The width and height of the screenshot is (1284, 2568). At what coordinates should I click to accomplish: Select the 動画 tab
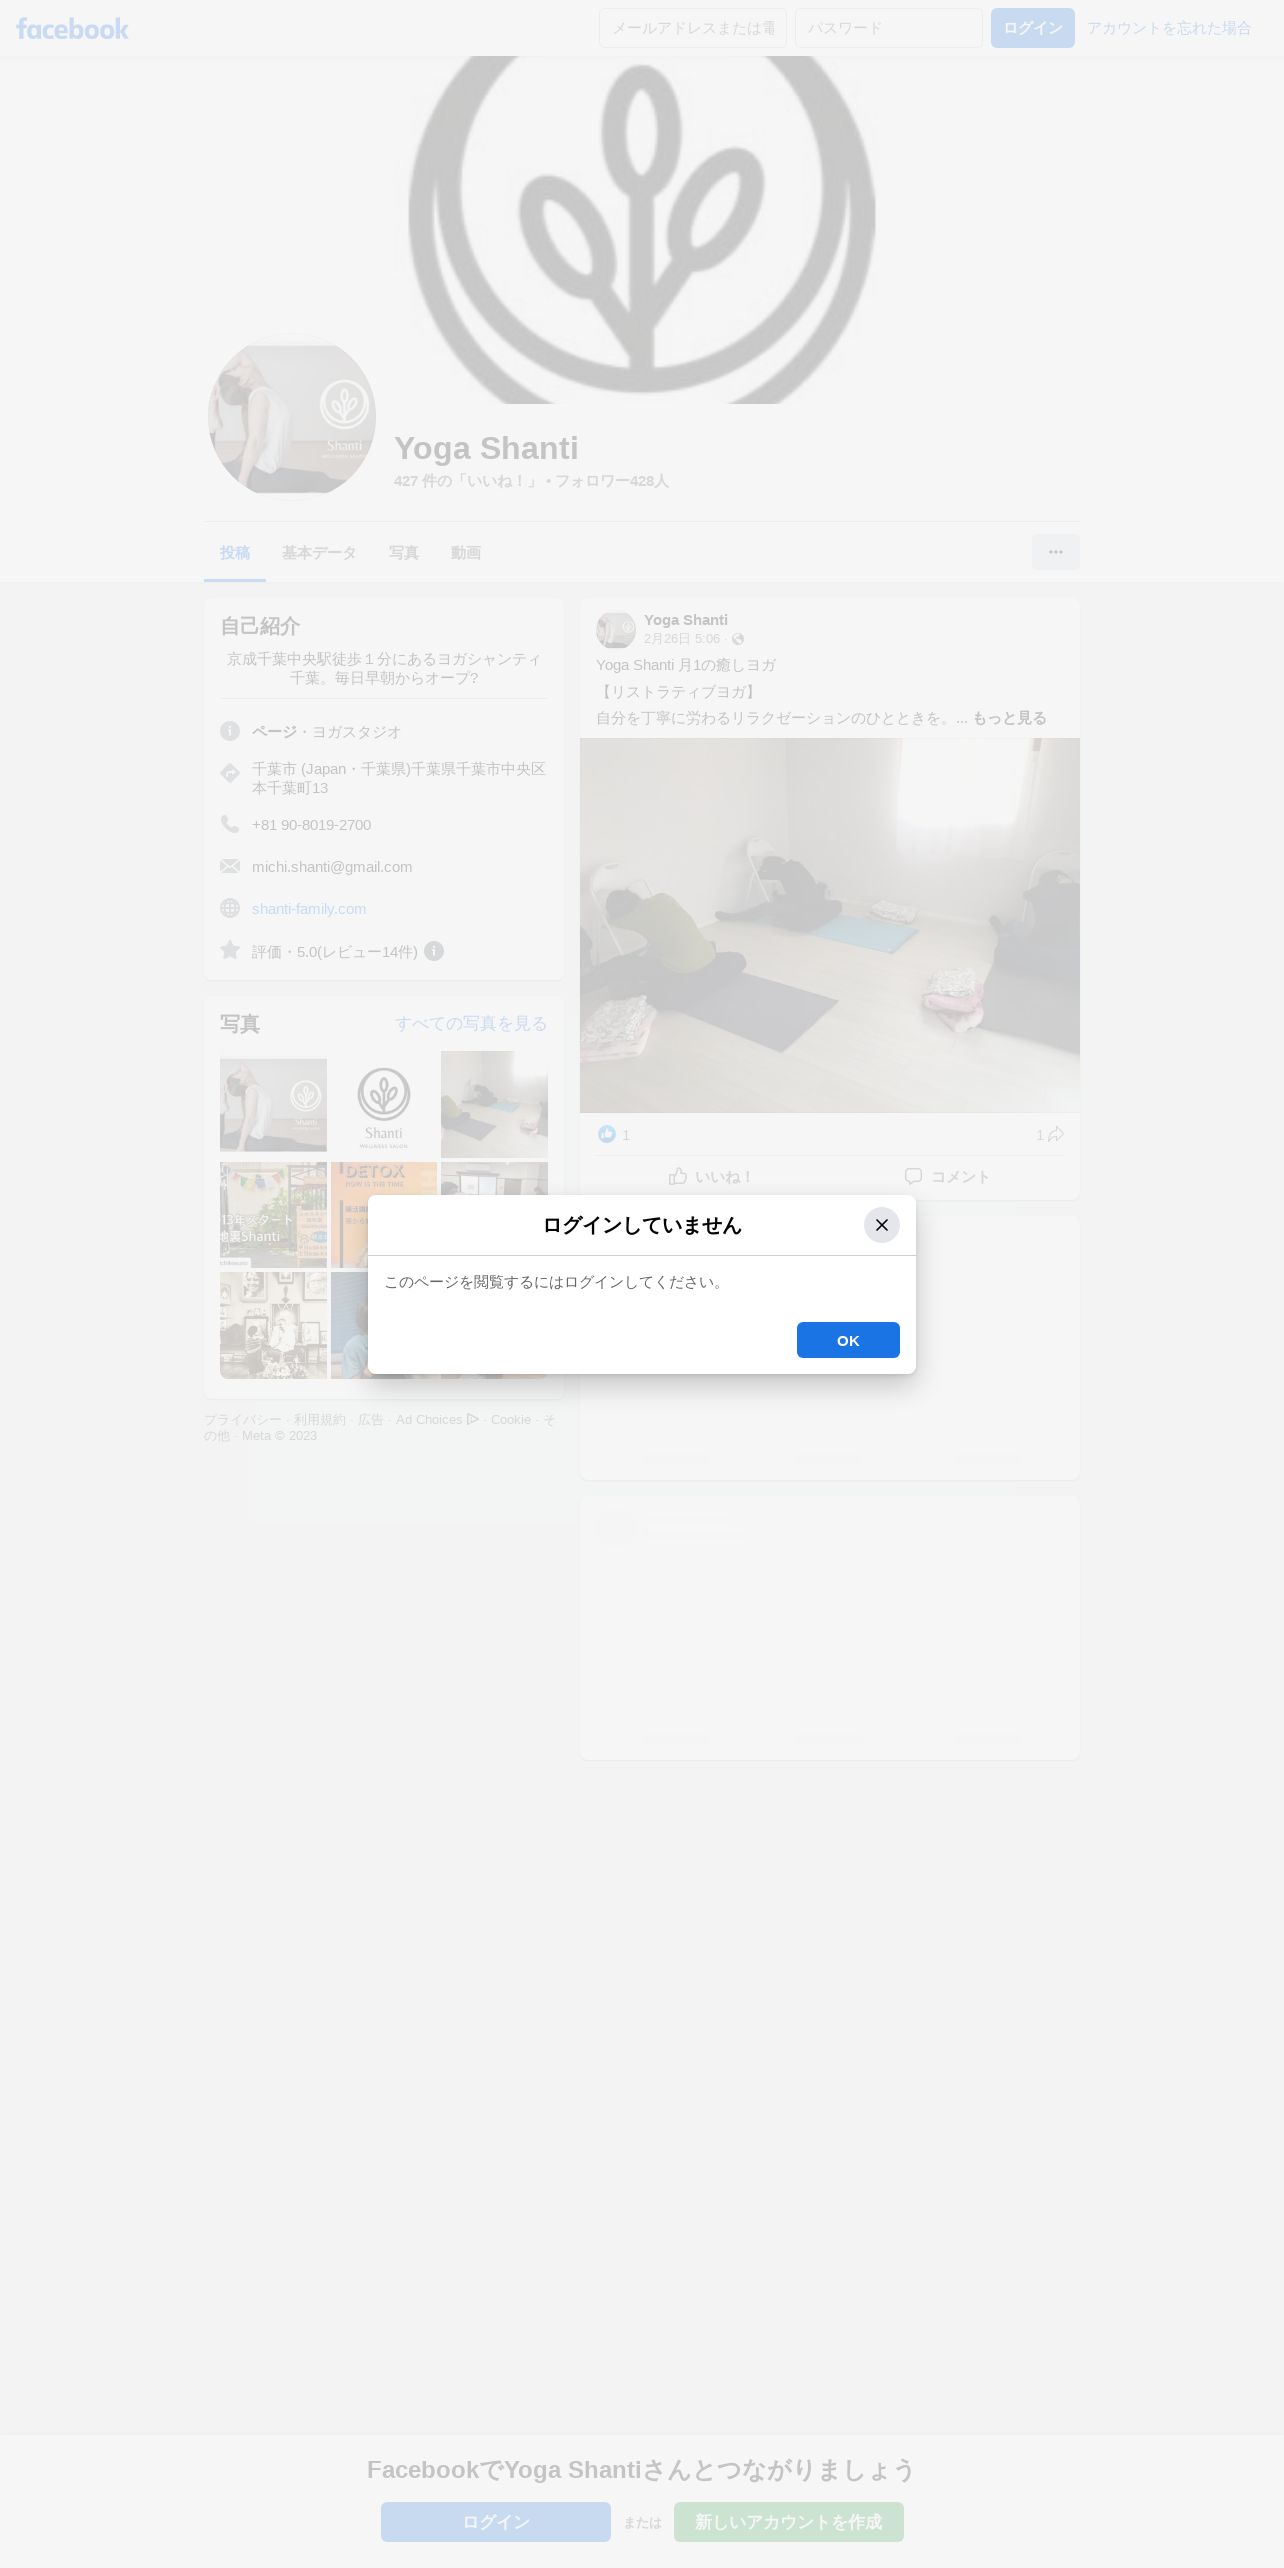point(466,552)
